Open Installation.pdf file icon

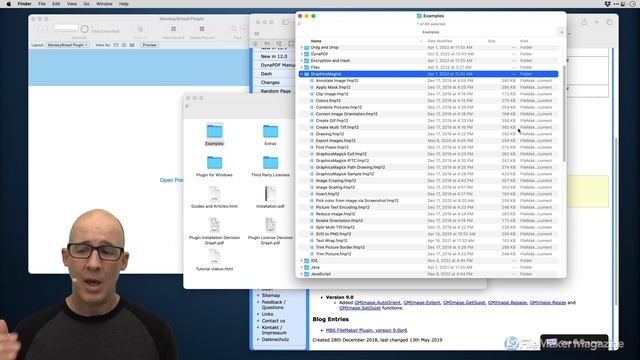click(x=270, y=194)
